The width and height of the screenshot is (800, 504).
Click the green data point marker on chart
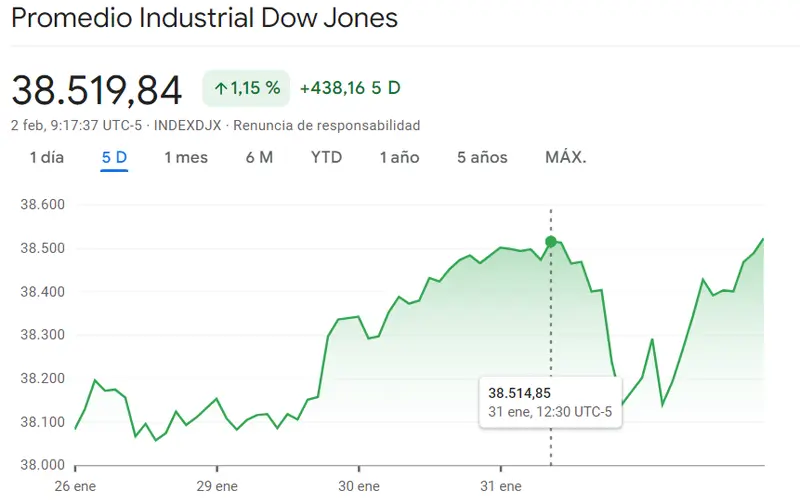pyautogui.click(x=551, y=241)
